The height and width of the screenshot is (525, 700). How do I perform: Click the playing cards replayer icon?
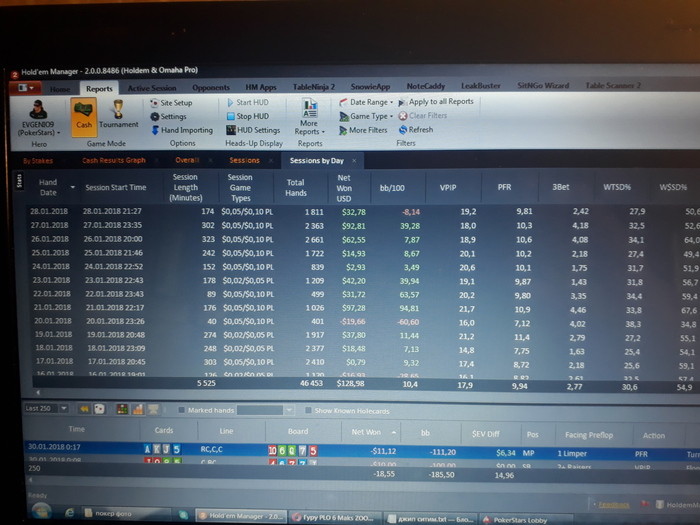point(99,408)
